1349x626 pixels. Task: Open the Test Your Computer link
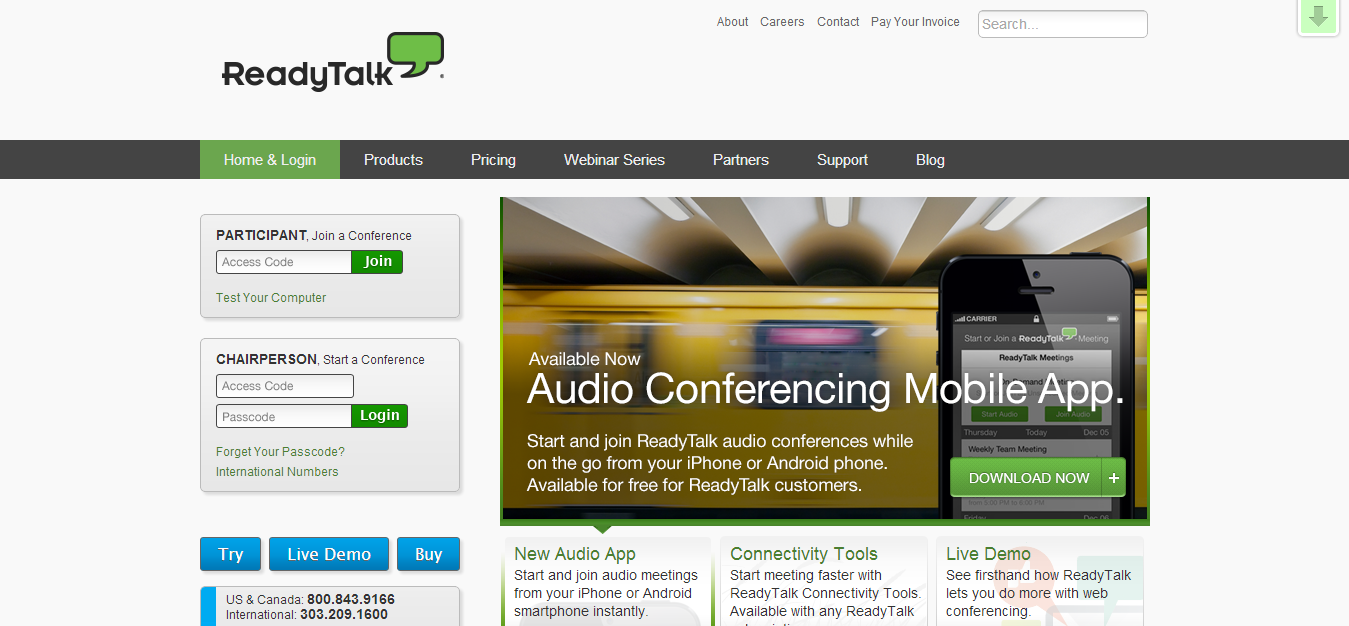tap(271, 298)
